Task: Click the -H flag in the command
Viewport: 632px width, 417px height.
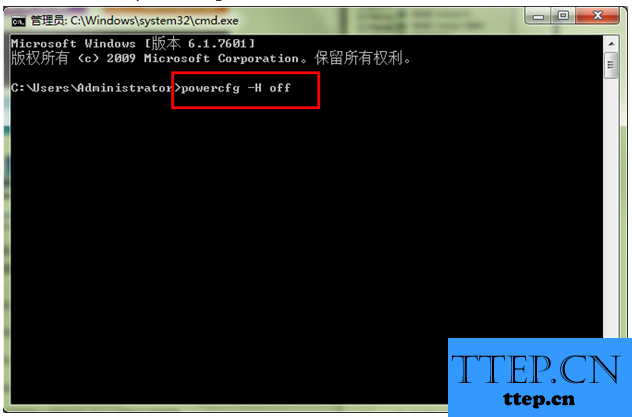Action: coord(254,87)
